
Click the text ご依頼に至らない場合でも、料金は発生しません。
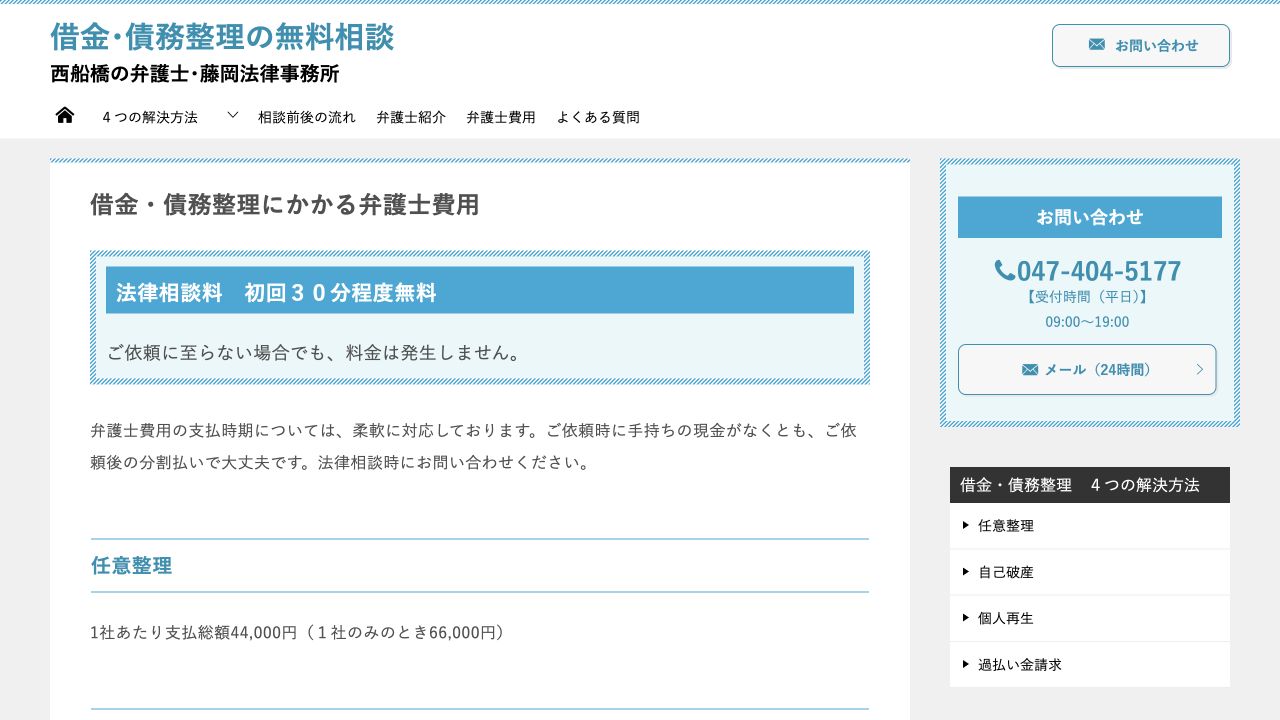point(314,353)
